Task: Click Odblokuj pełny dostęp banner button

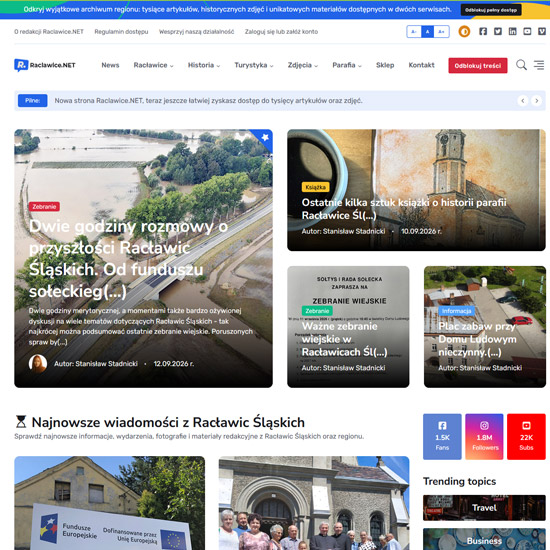Action: point(491,10)
